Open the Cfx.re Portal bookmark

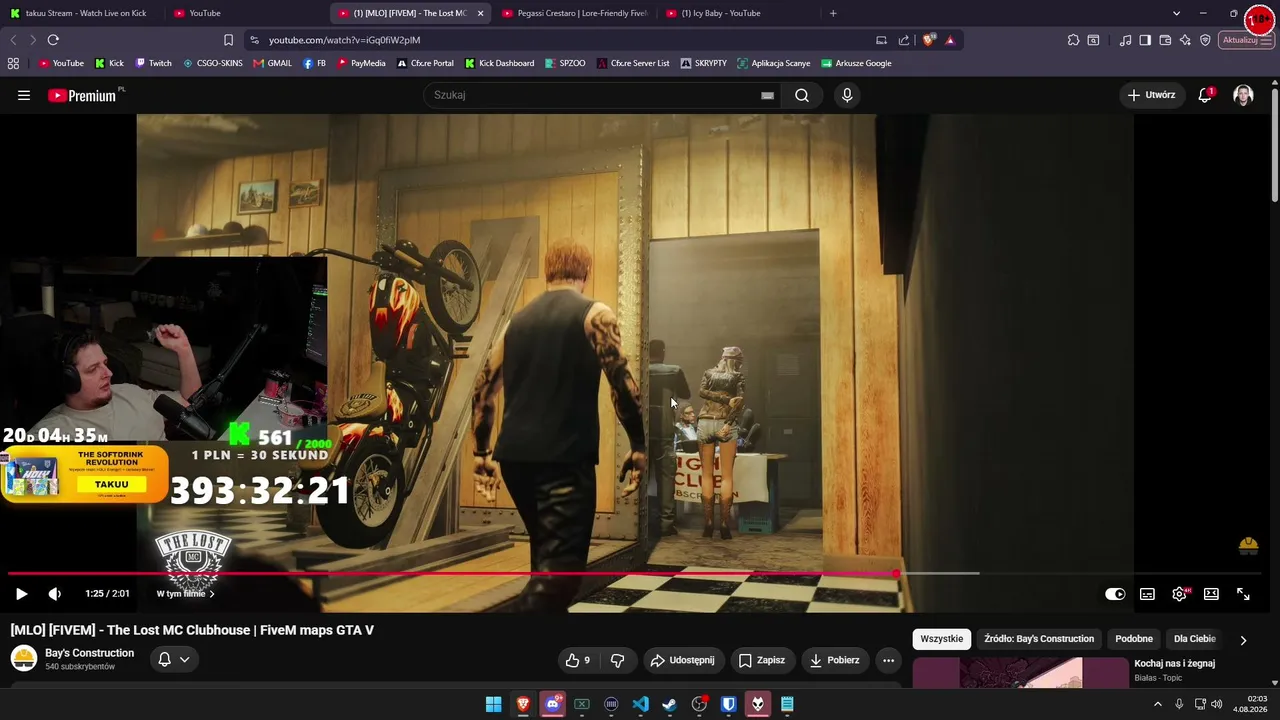(x=425, y=63)
